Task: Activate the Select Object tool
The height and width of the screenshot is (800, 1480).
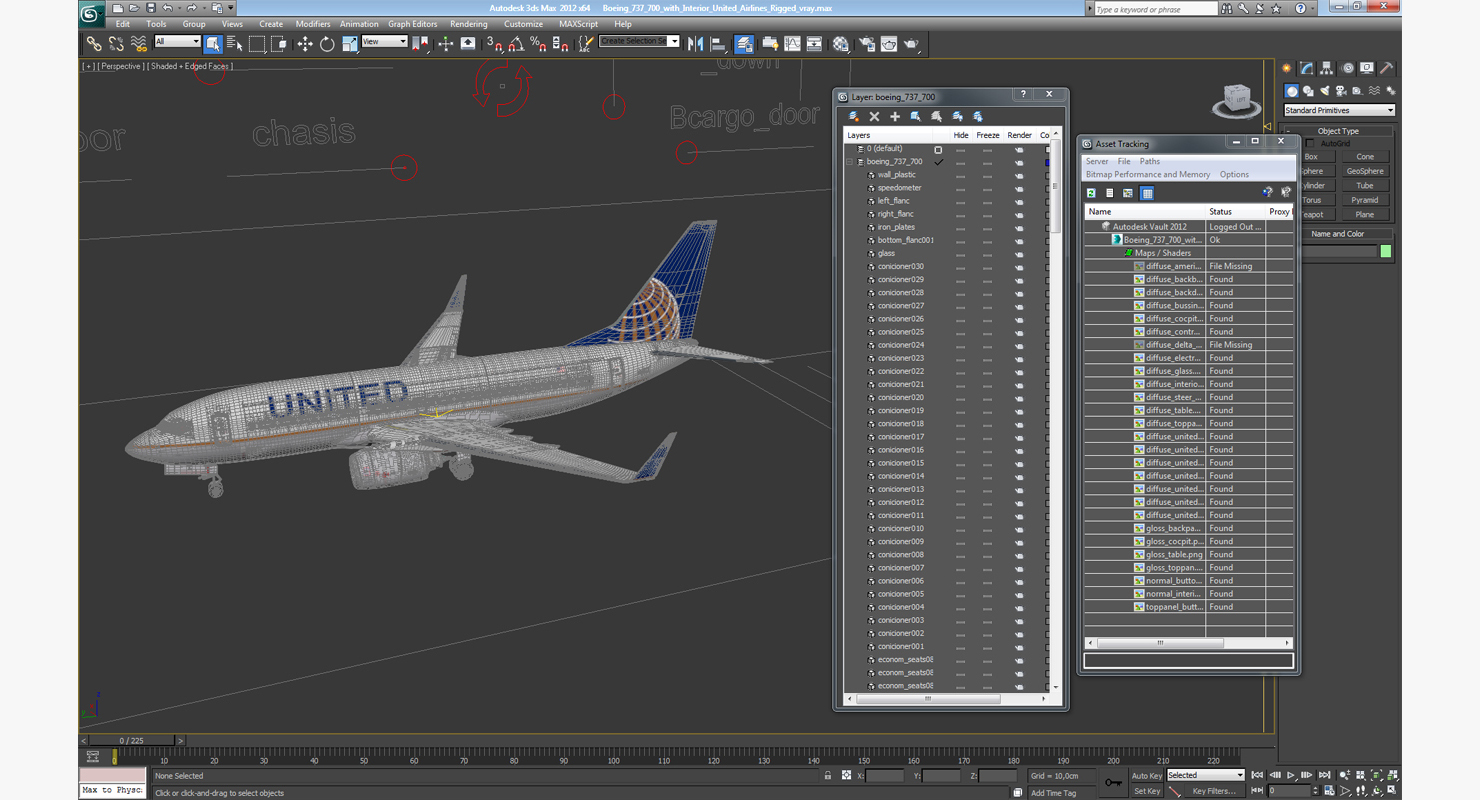Action: point(213,44)
